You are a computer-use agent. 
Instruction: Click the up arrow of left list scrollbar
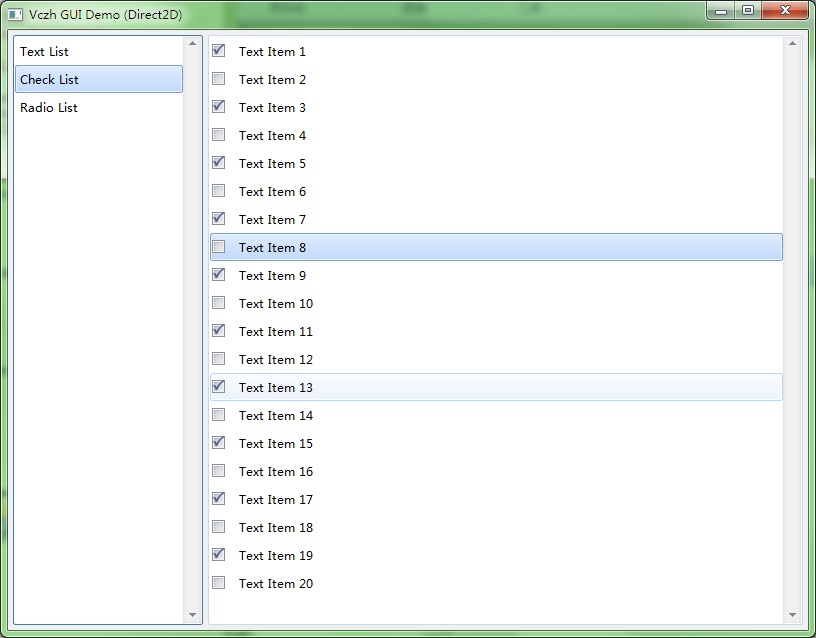[193, 43]
